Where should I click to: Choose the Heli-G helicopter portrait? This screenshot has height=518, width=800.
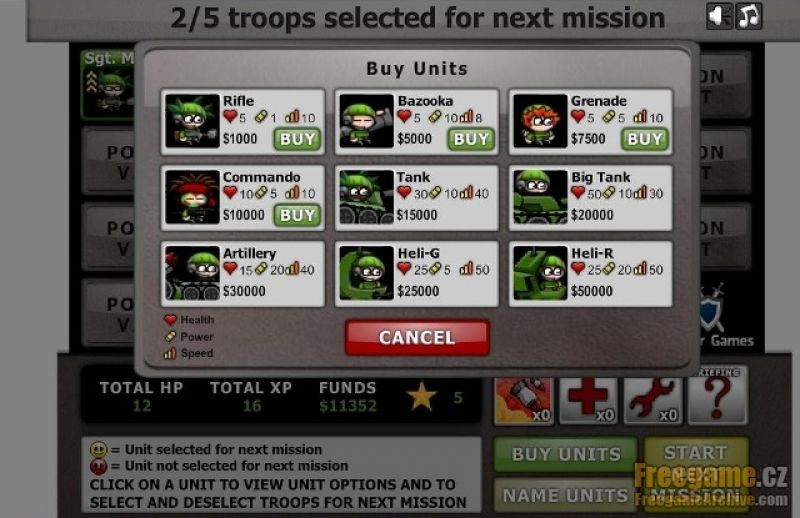366,273
